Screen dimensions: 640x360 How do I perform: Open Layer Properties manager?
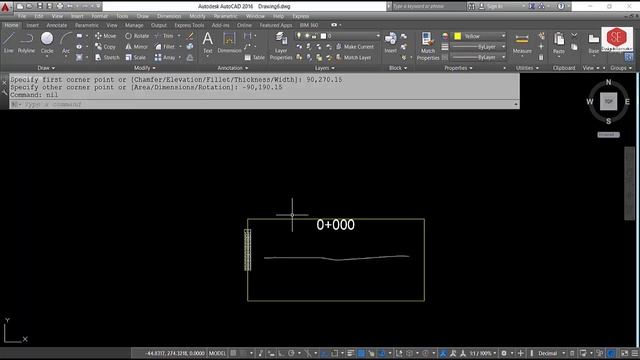point(281,46)
